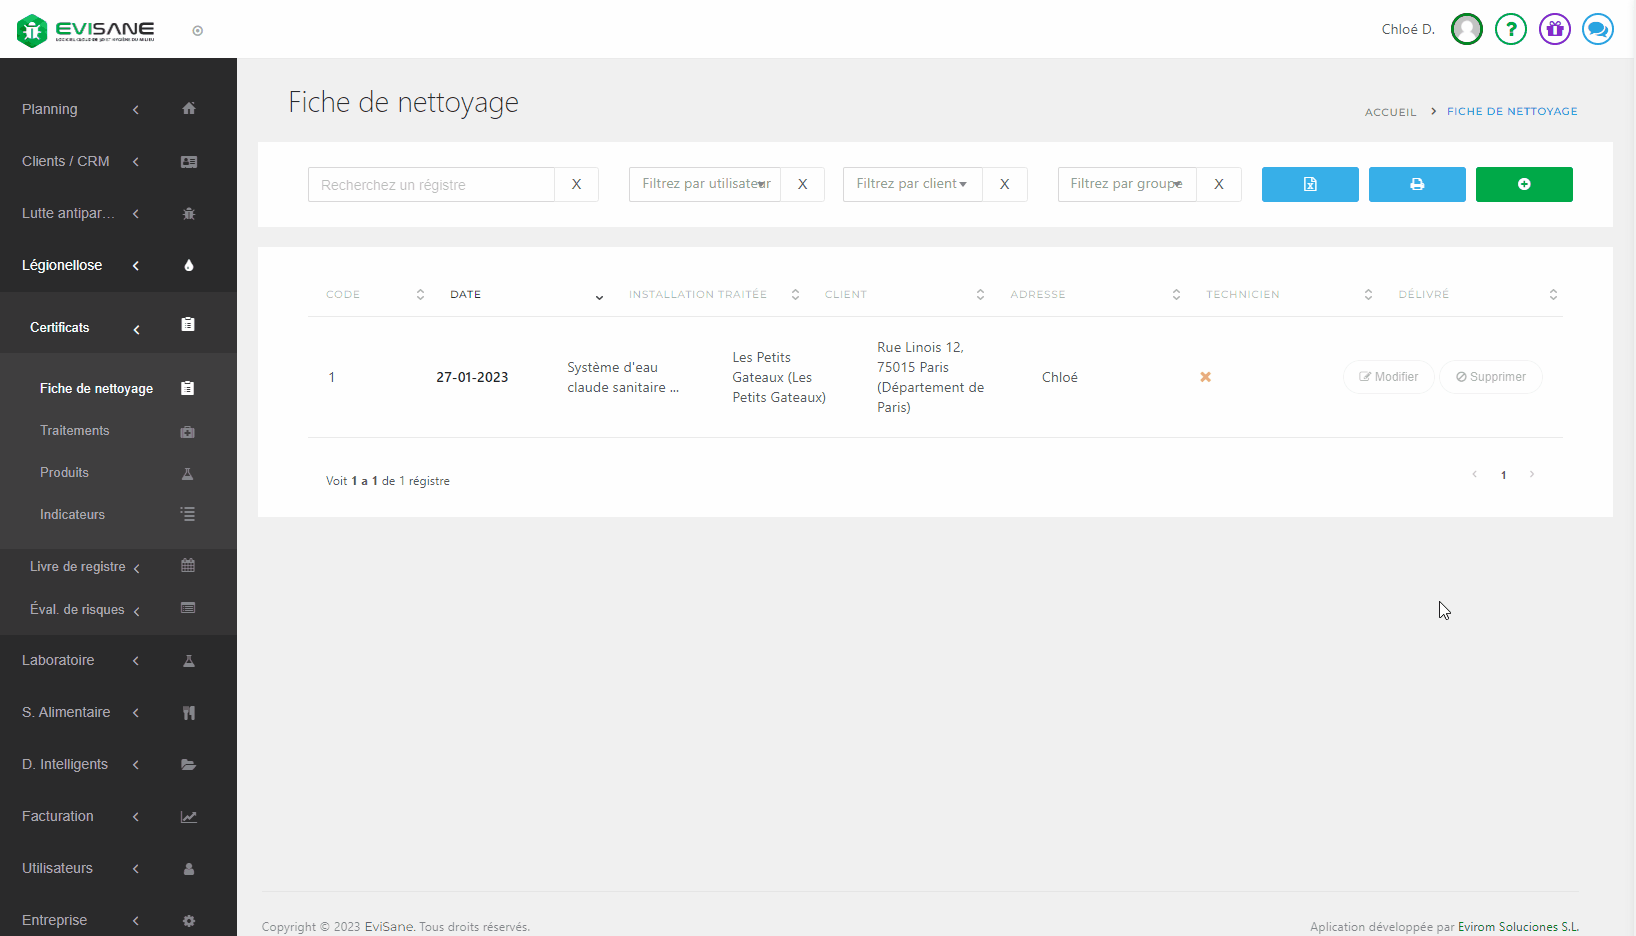Viewport: 1636px width, 936px height.
Task: Click the purple gift icon
Action: click(x=1554, y=29)
